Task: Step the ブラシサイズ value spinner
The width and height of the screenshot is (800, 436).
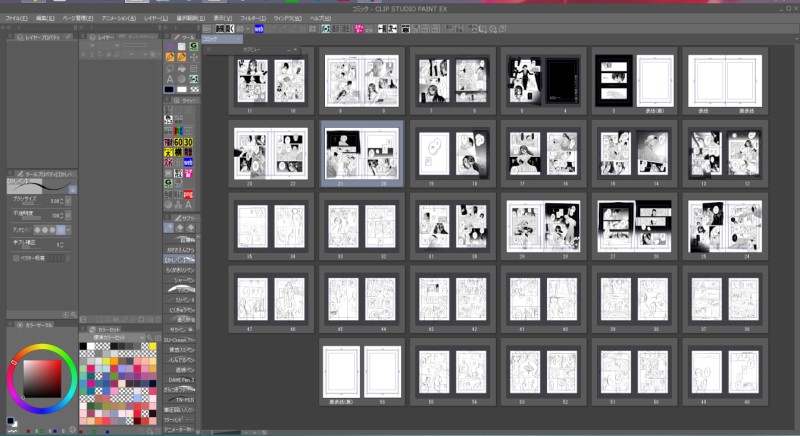Action: coord(62,201)
